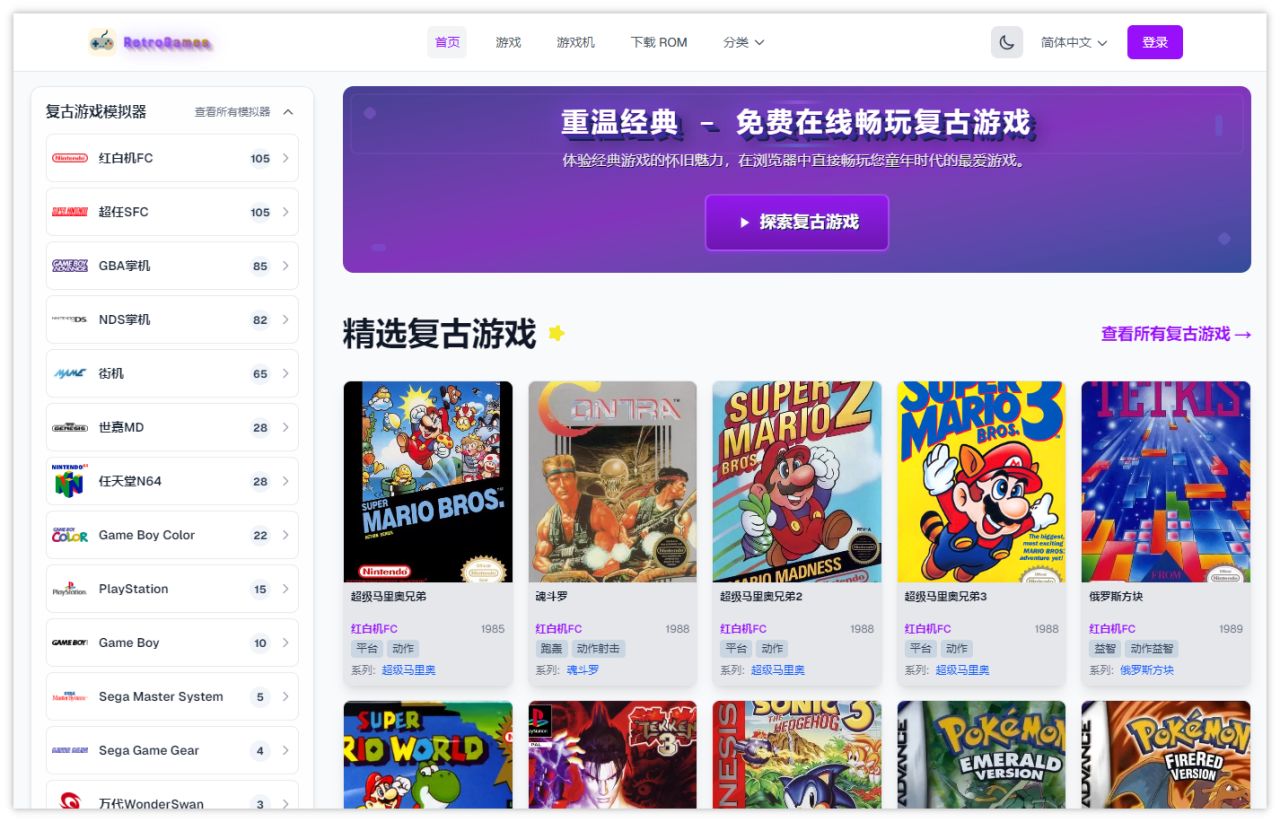Click the Sega Game Gear logo icon
The width and height of the screenshot is (1280, 822).
click(70, 751)
